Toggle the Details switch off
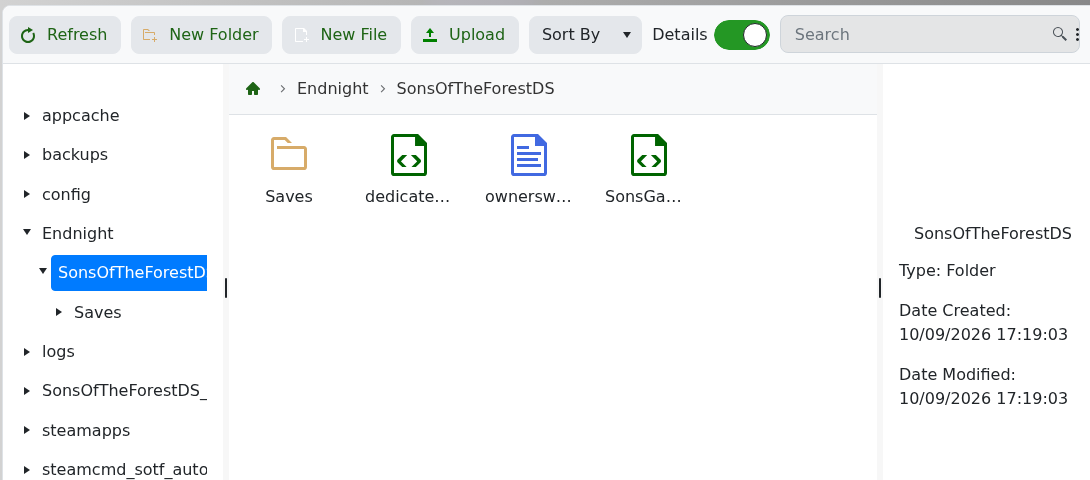The image size is (1090, 480). pyautogui.click(x=742, y=35)
